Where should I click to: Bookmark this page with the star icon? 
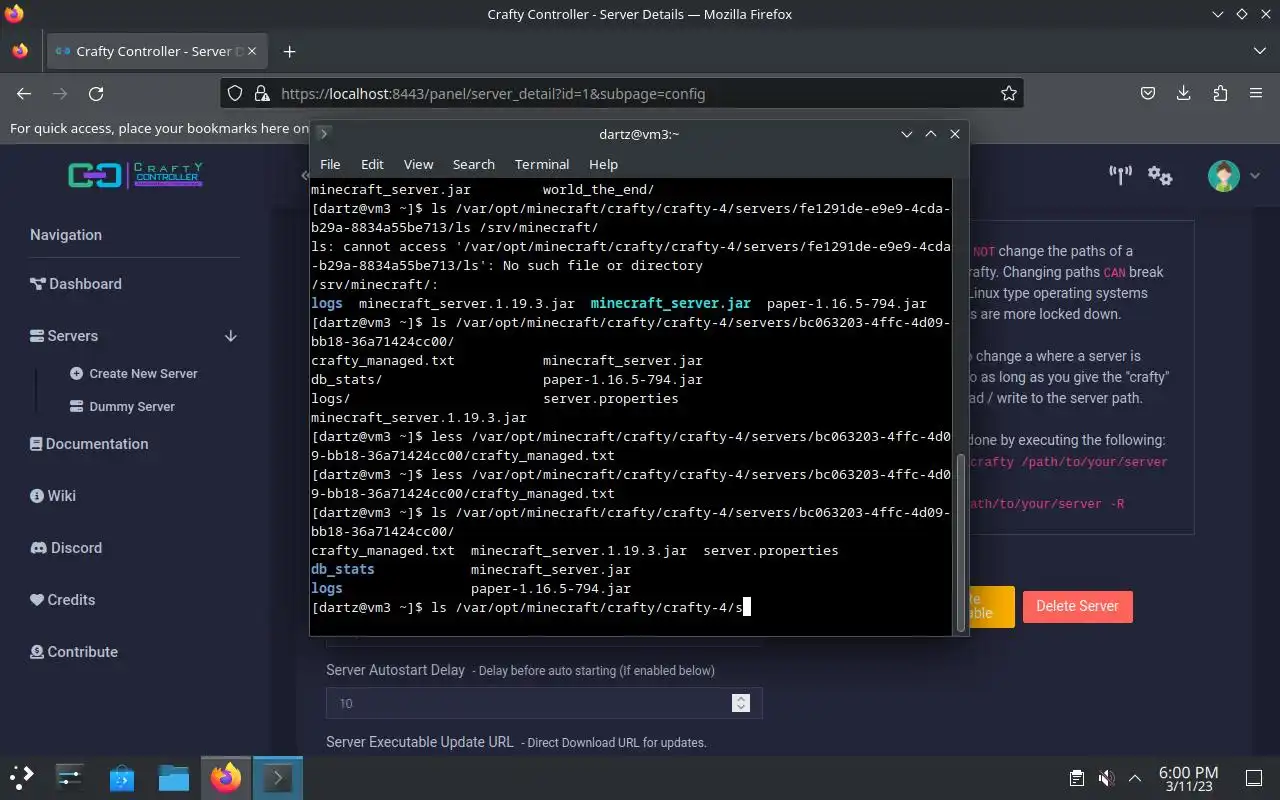click(1008, 93)
